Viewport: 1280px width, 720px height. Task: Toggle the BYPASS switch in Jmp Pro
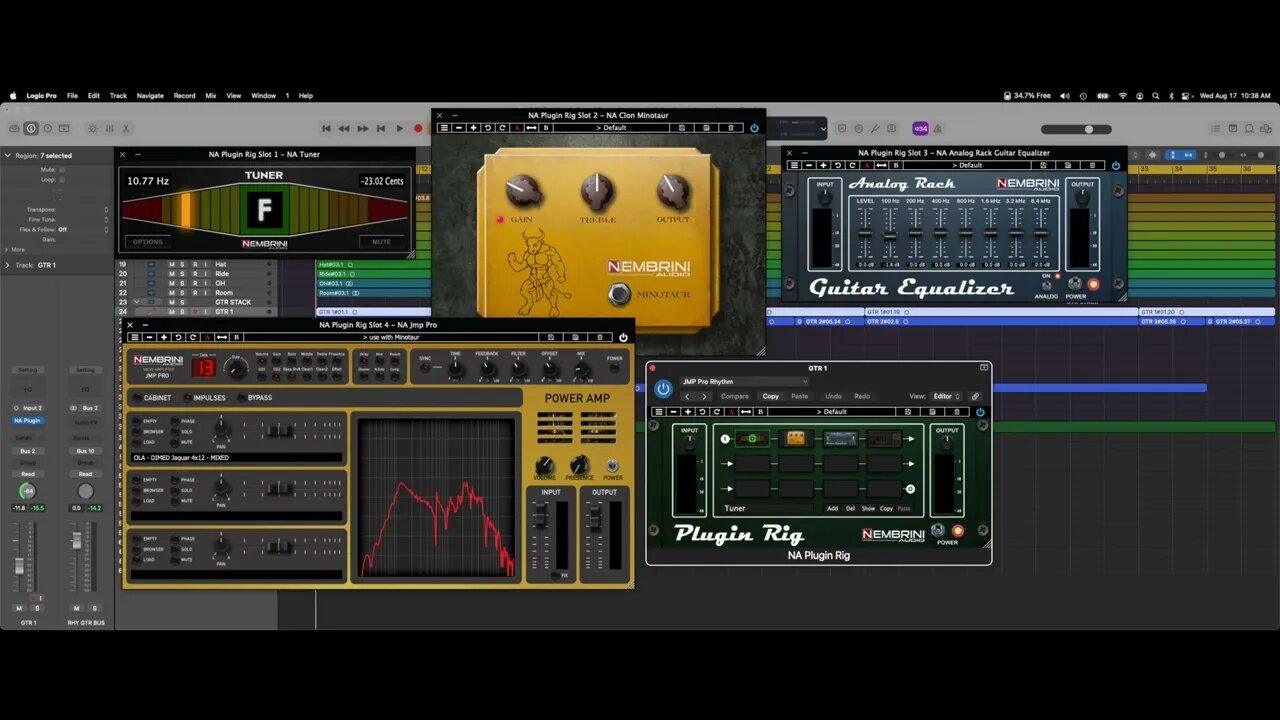pyautogui.click(x=241, y=398)
